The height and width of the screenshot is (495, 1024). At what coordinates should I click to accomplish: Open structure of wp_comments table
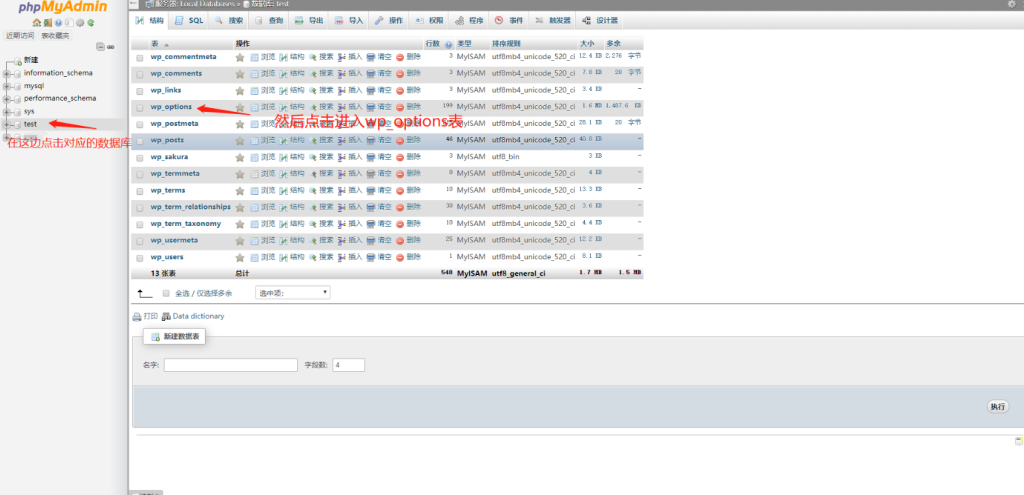tap(292, 73)
